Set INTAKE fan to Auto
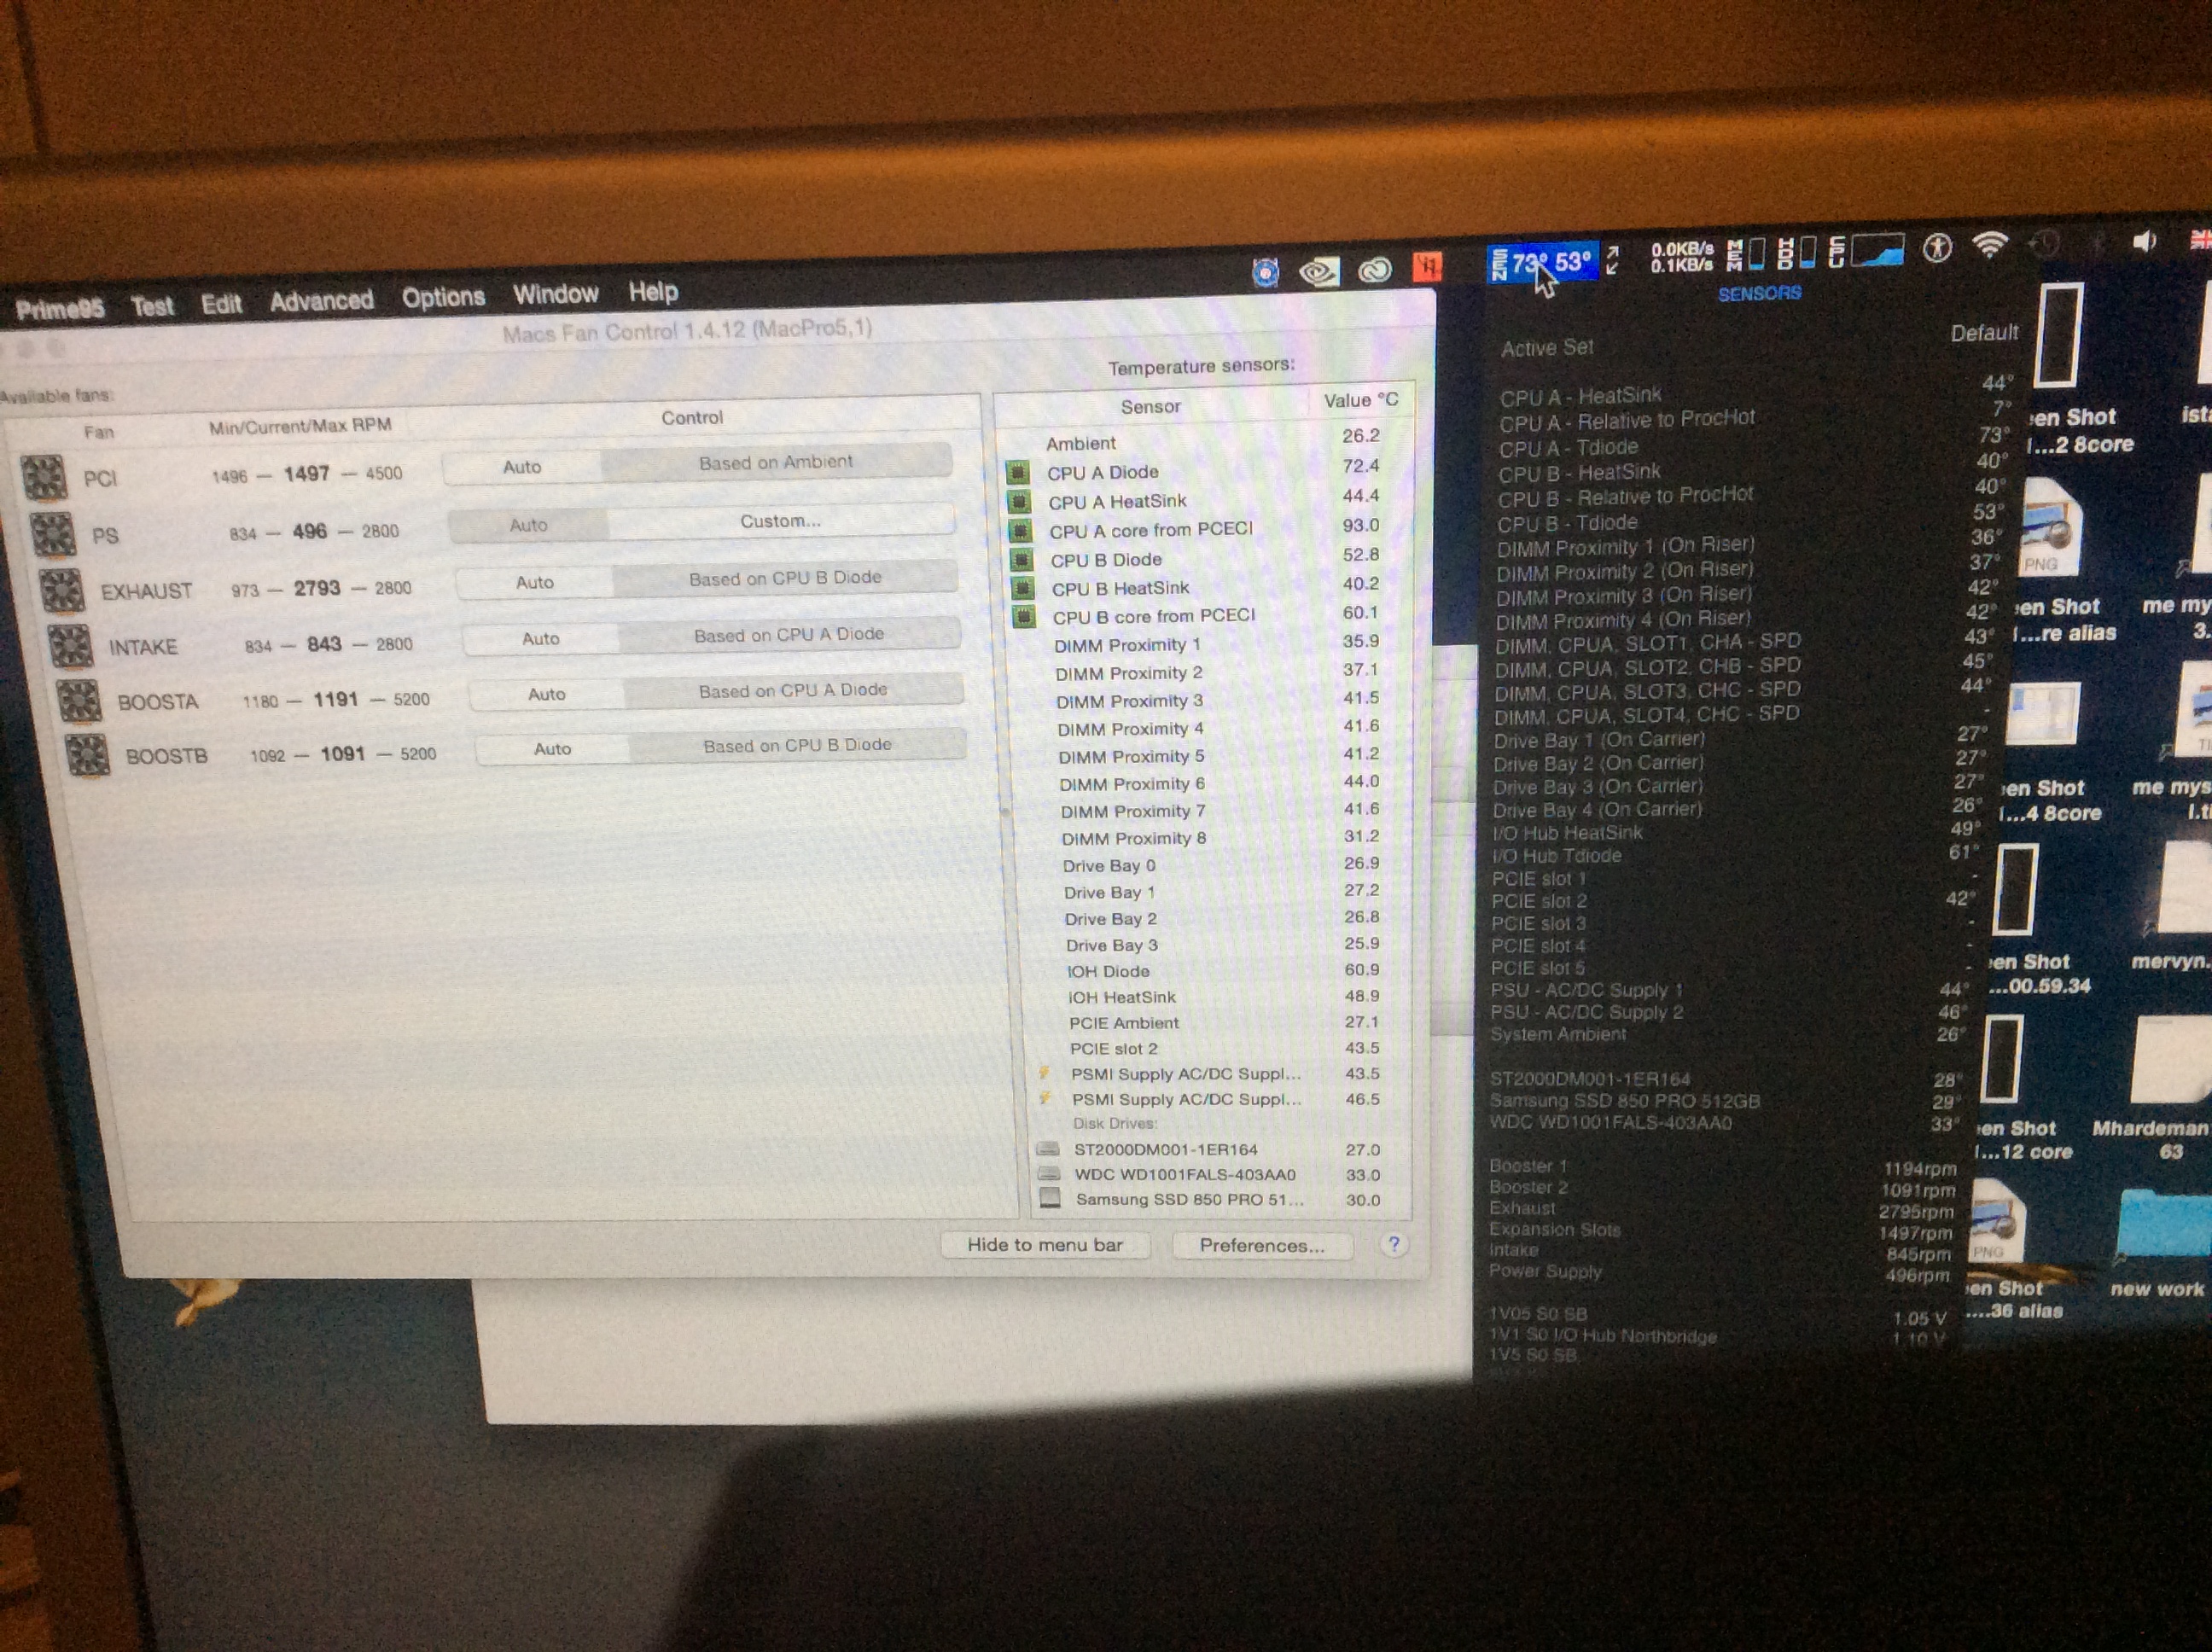 click(x=540, y=638)
